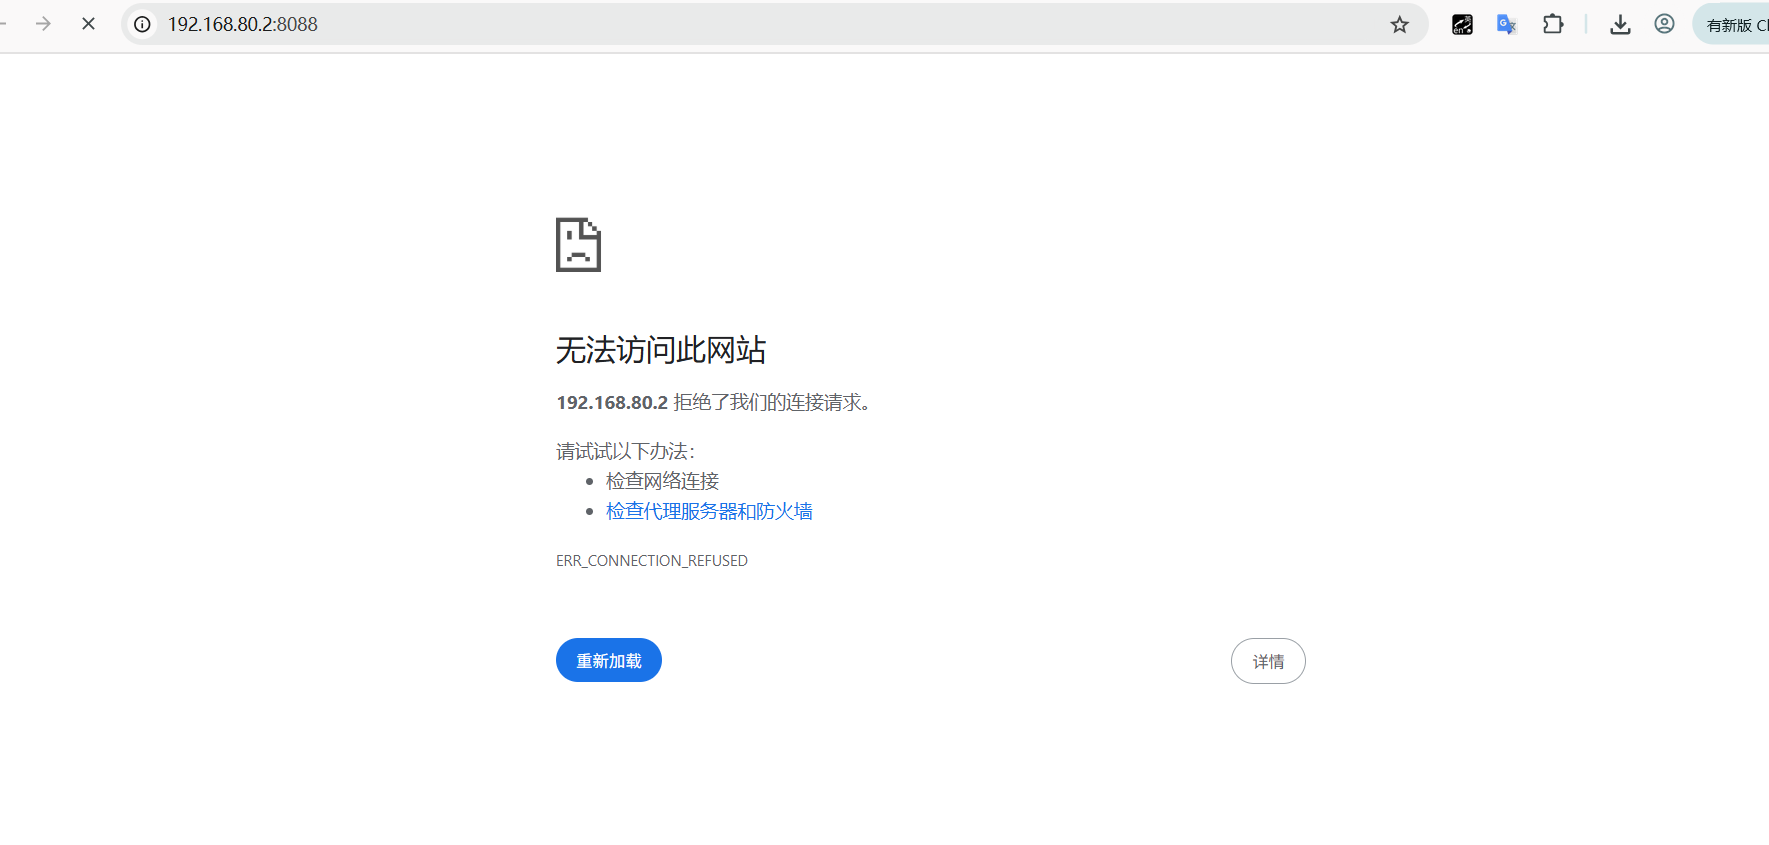Screen dimensions: 1769x845
Task: Show downloads via the download icon
Action: point(1620,25)
